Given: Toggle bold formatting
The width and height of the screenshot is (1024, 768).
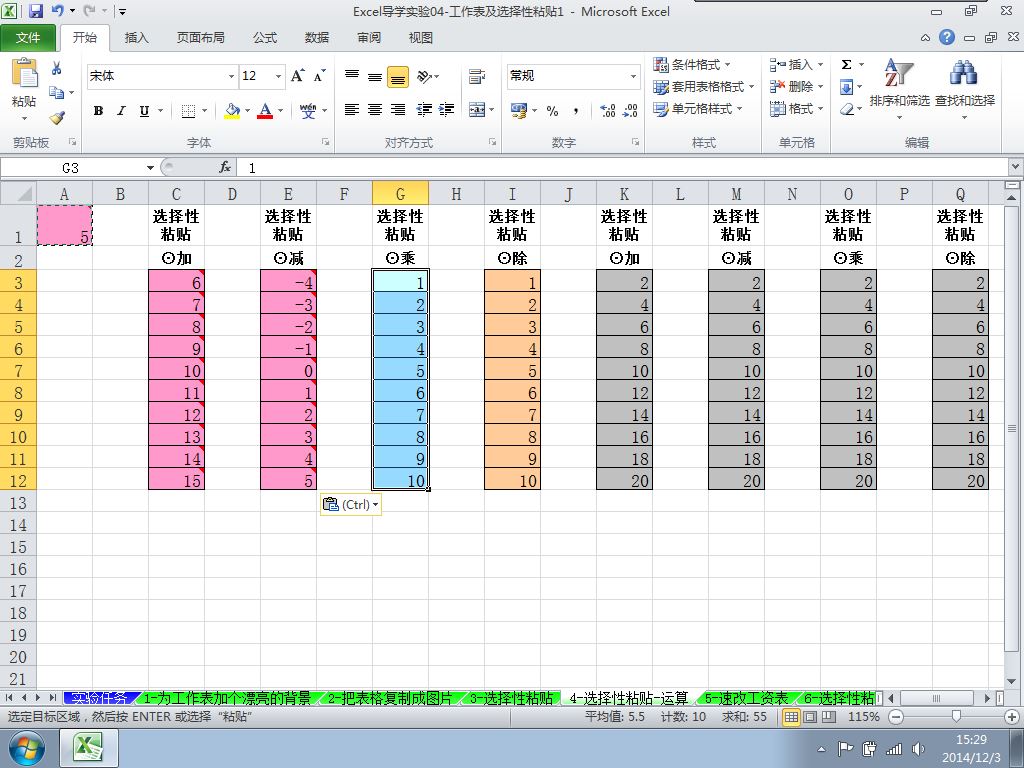Looking at the screenshot, I should (98, 110).
